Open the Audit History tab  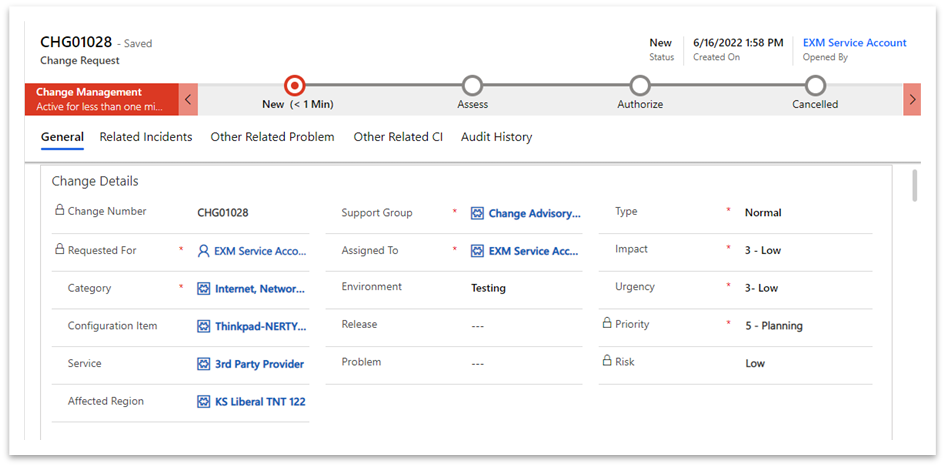click(497, 137)
